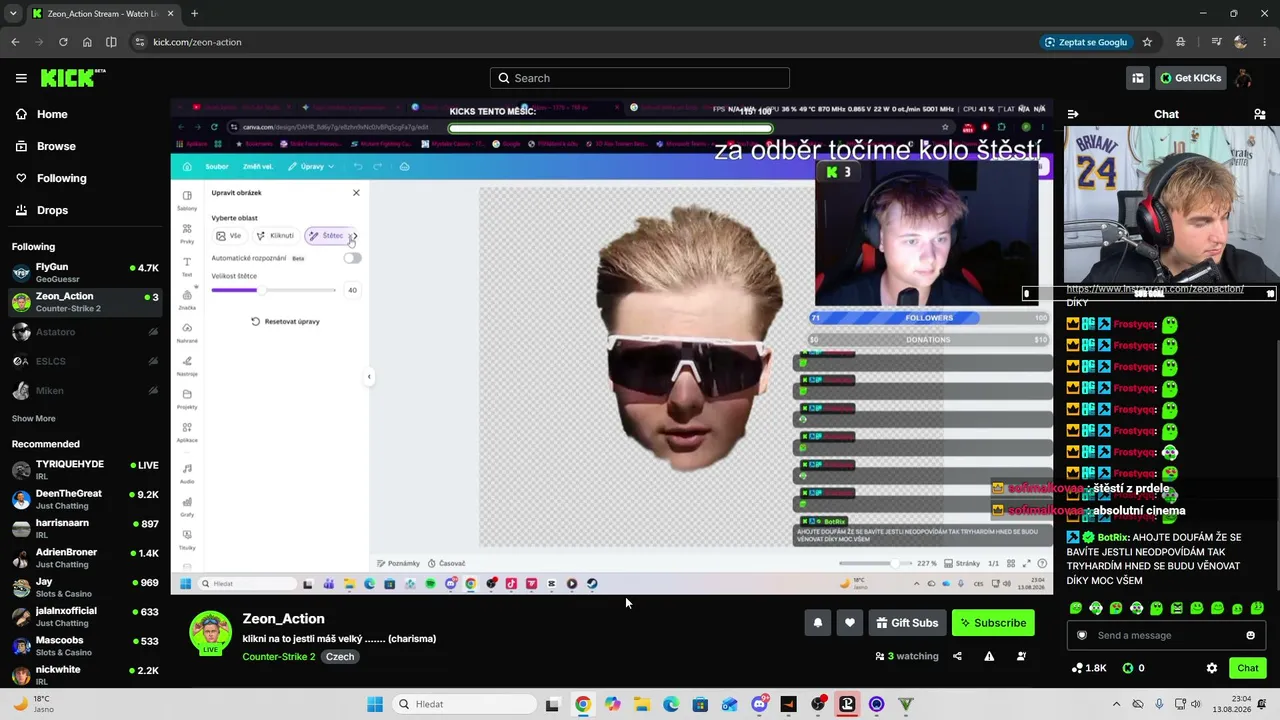Collapse the chat panel with arrow icon
Viewport: 1280px width, 720px height.
[x=1073, y=114]
